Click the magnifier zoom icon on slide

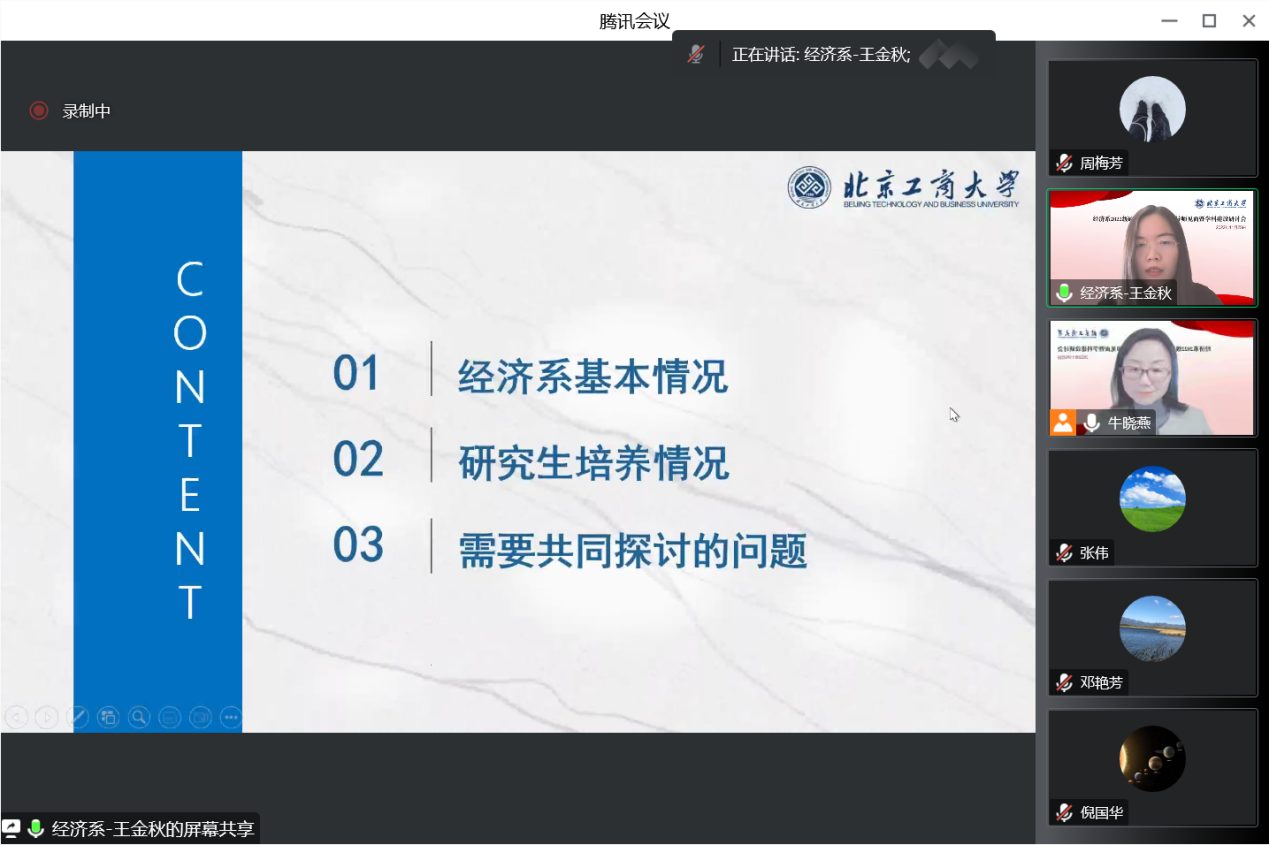click(139, 717)
